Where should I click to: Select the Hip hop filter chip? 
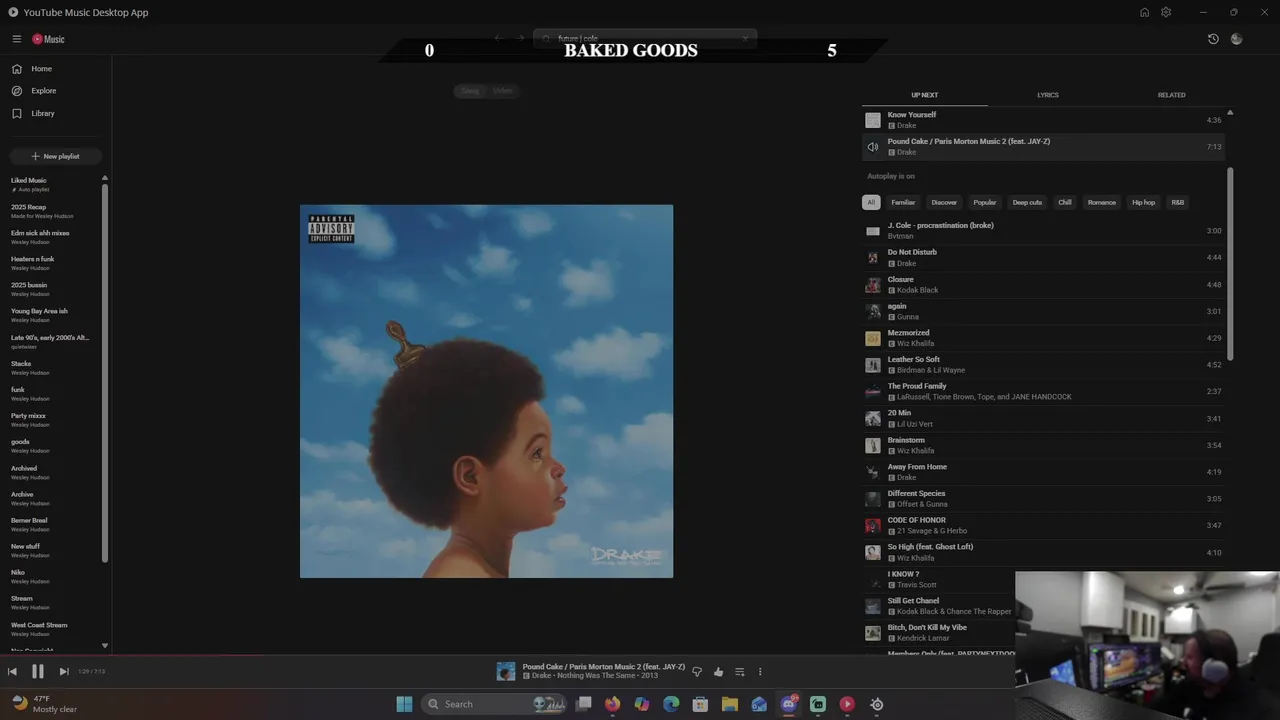click(1143, 202)
